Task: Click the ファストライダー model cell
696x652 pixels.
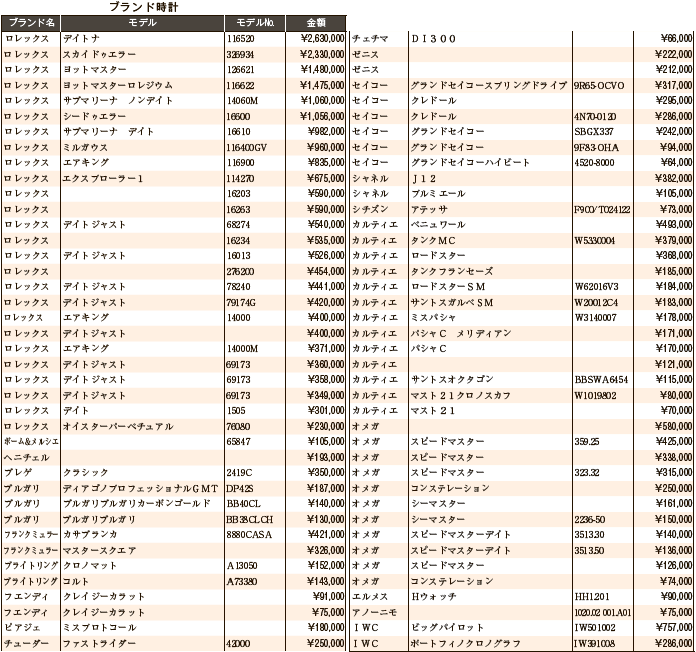Action: (x=99, y=643)
